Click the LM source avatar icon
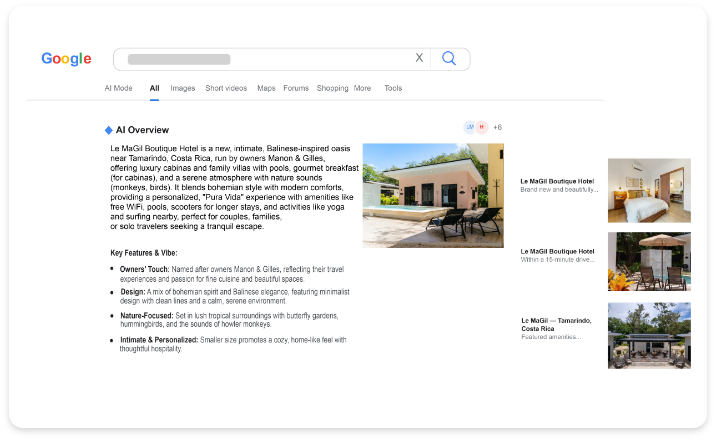 (469, 127)
